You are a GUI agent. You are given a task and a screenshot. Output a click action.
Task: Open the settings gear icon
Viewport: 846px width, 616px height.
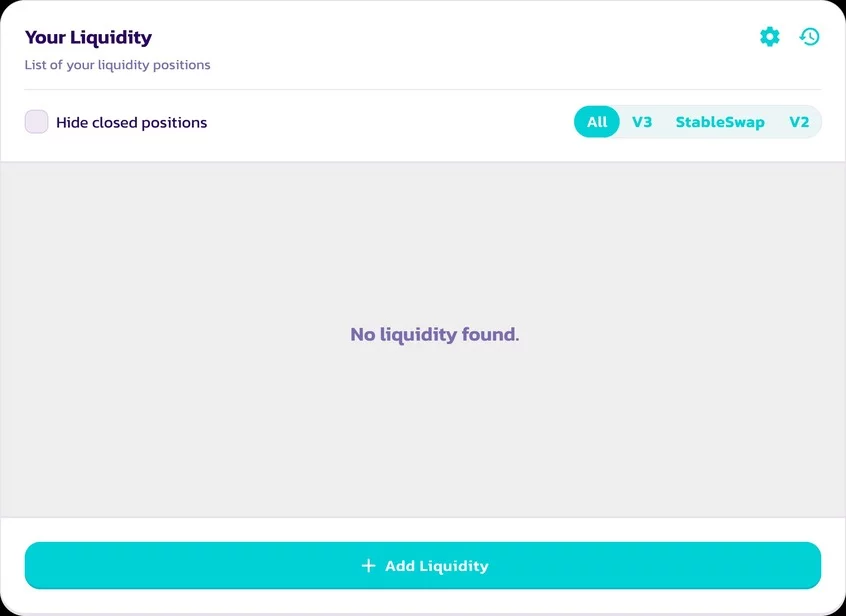(769, 37)
